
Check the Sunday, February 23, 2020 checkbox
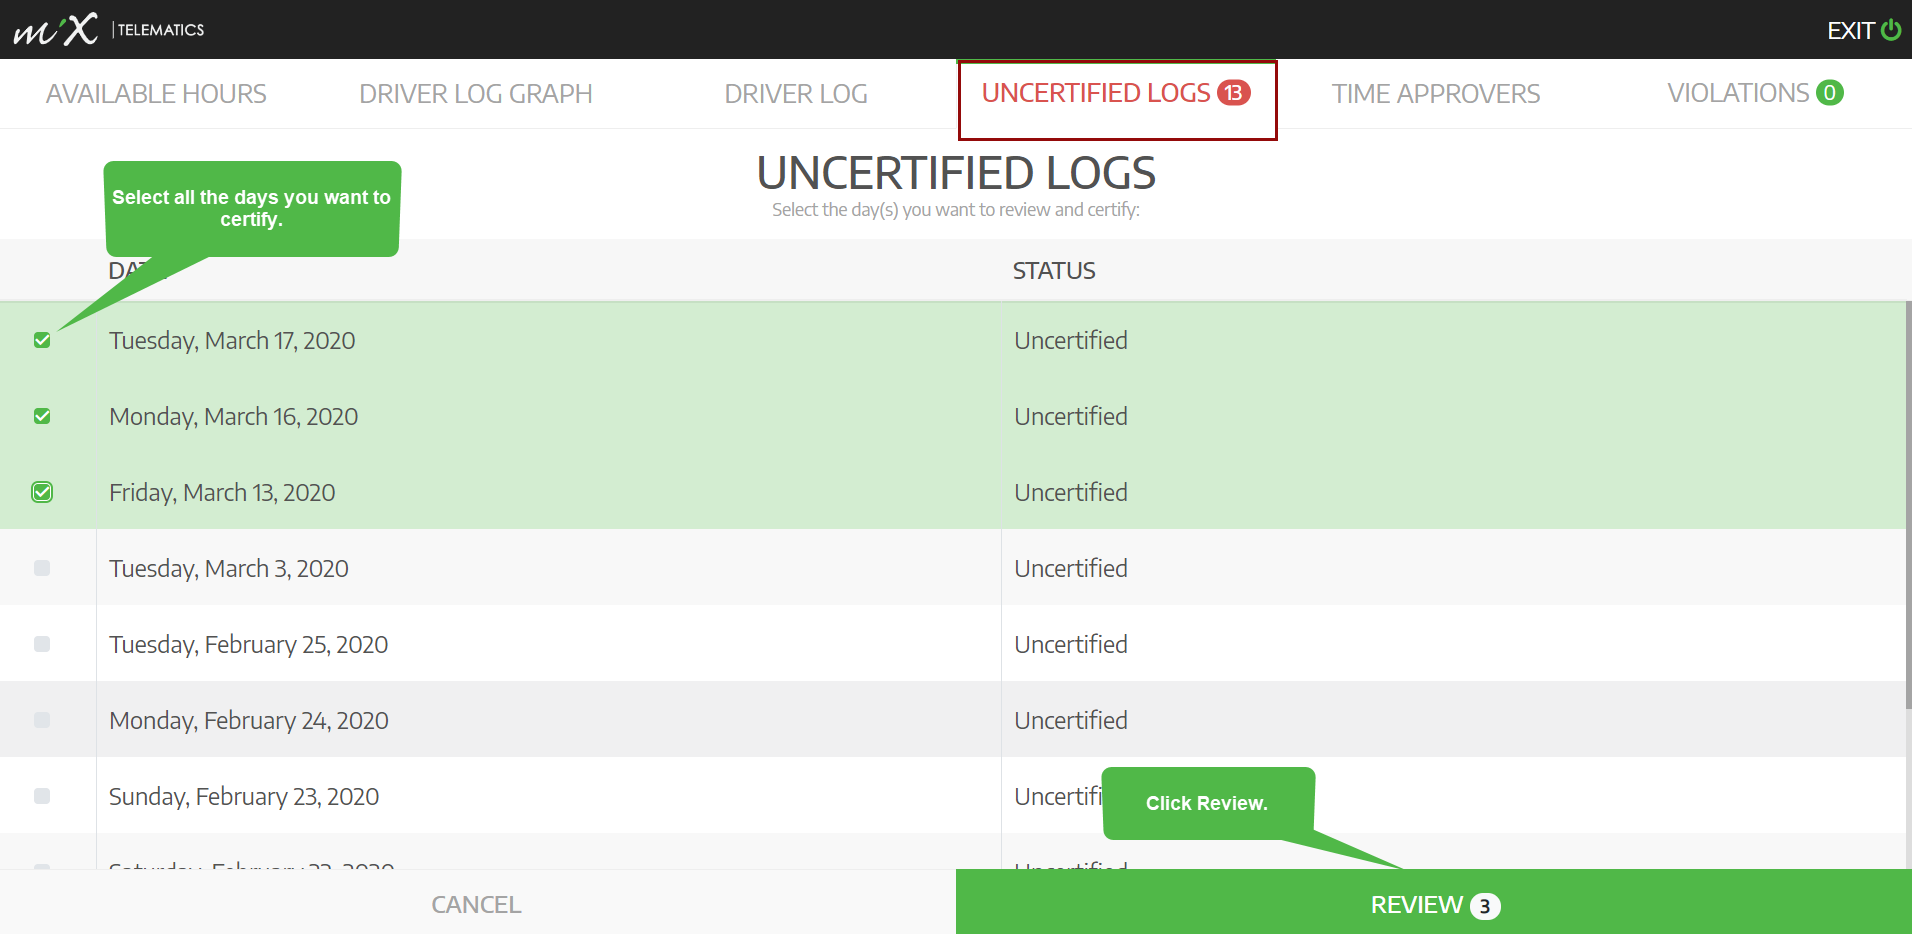point(42,796)
